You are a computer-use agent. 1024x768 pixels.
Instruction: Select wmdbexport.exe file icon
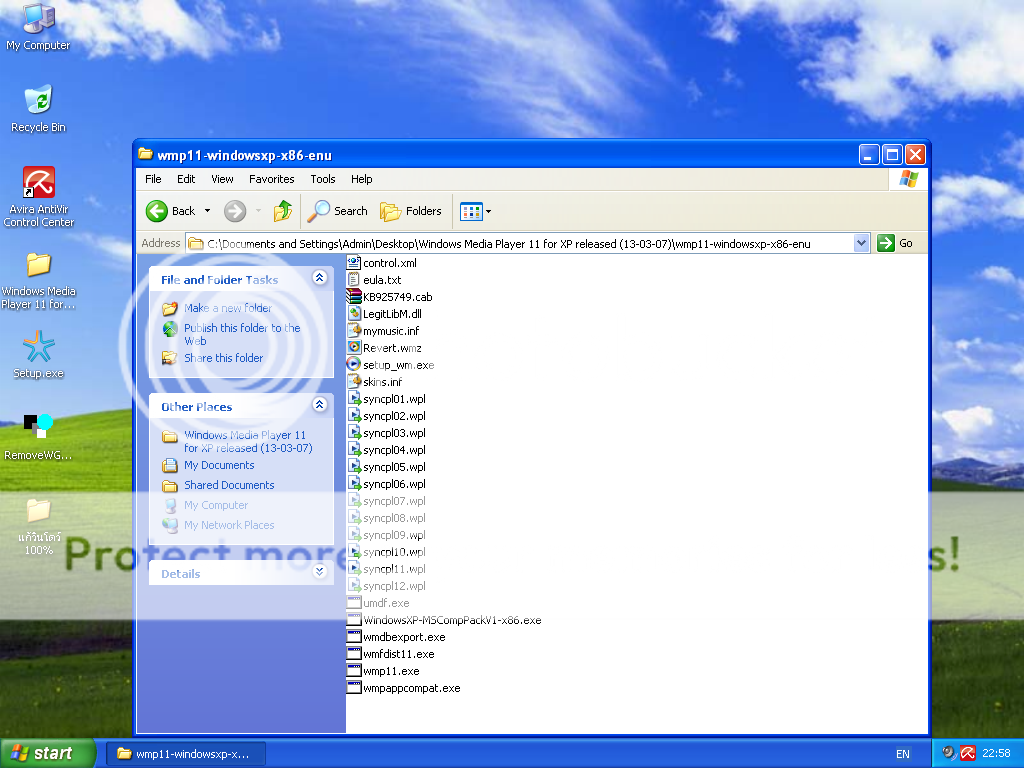[354, 637]
